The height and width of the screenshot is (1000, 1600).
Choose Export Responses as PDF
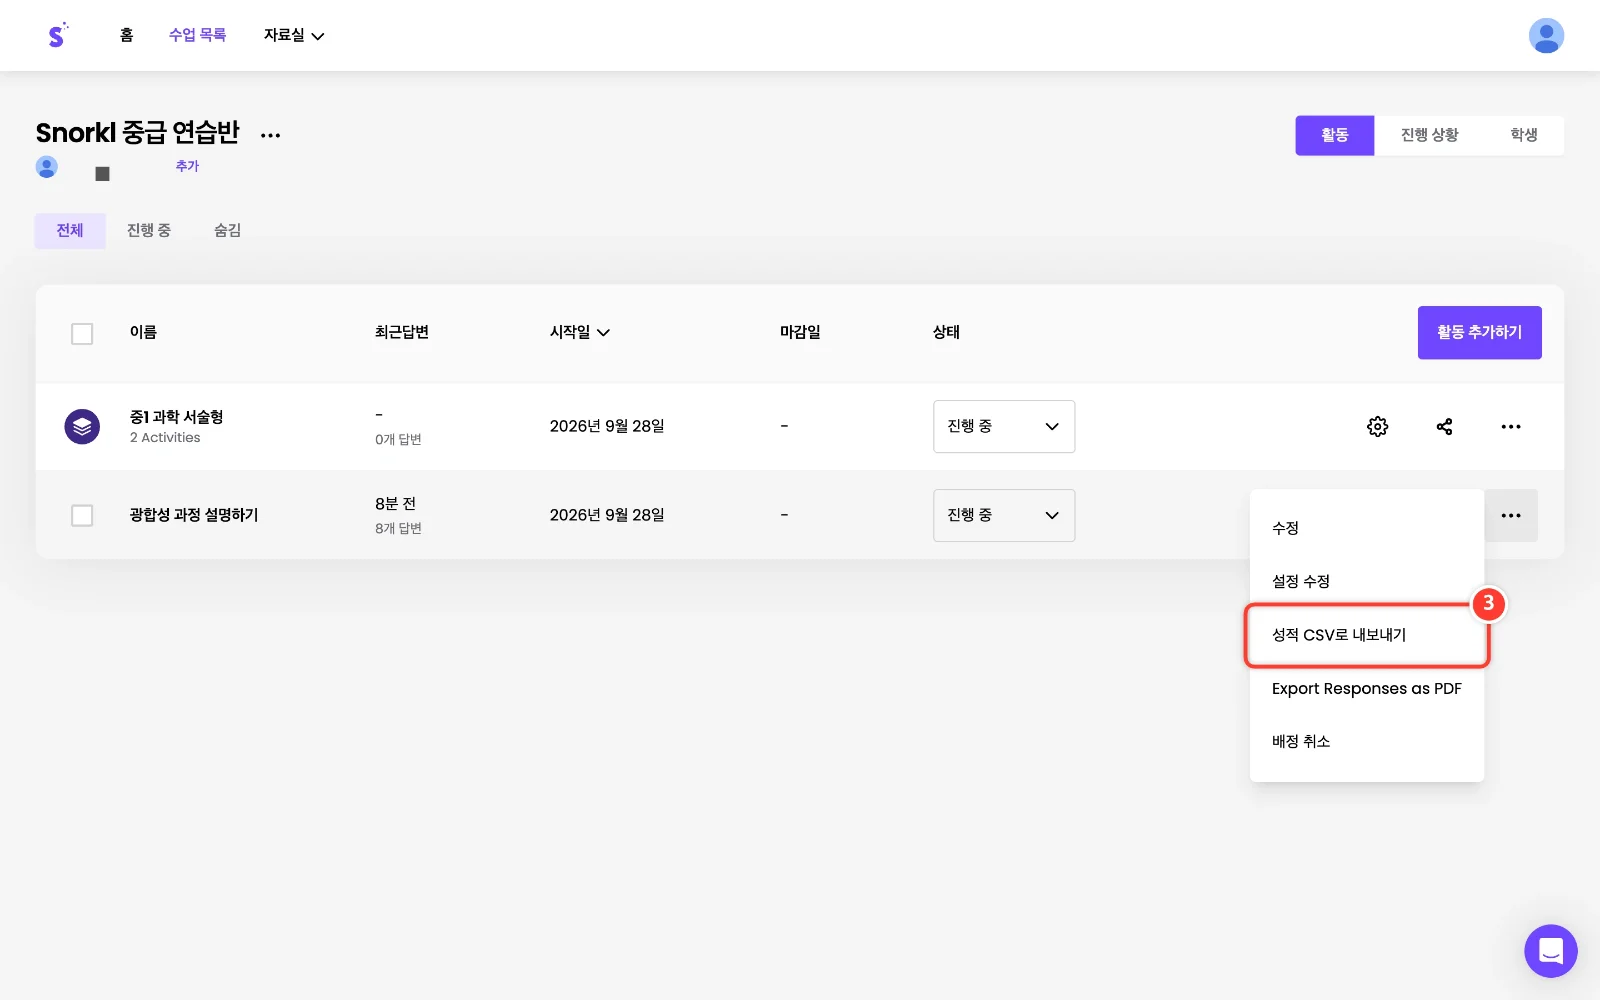(x=1367, y=688)
